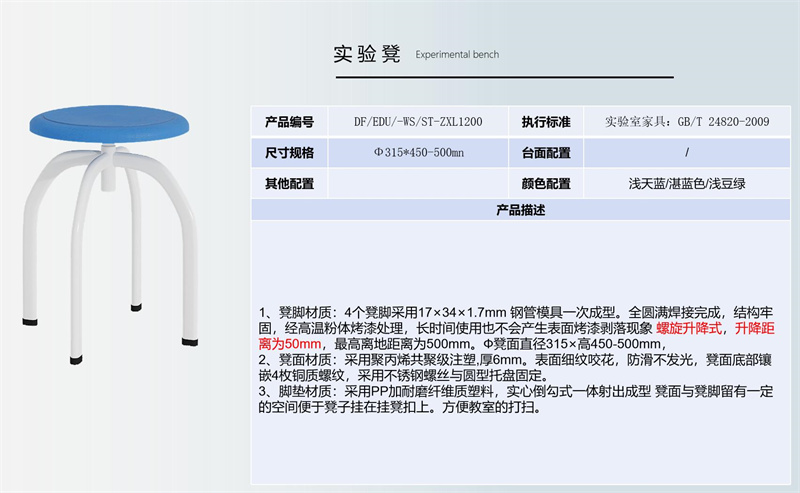800x493 pixels.
Task: Click the line 的空间便于凳子挂在挂凳扣上
Action: tap(400, 407)
